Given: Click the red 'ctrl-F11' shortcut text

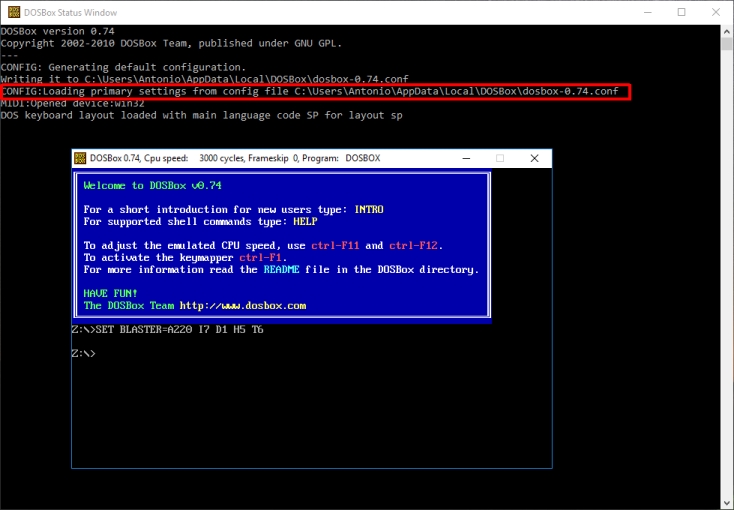Looking at the screenshot, I should point(335,245).
